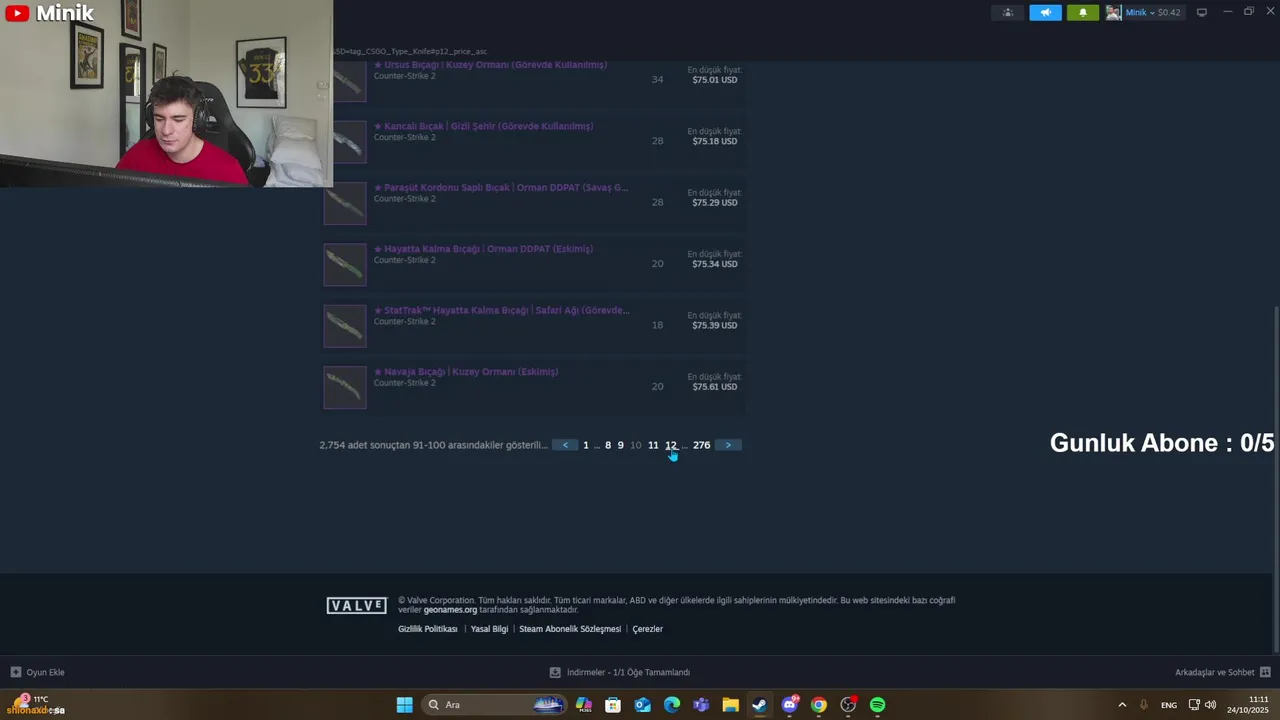Click the Paraşüt Kordonu knife thumbnail
Screen dimensions: 1280x720
345,204
